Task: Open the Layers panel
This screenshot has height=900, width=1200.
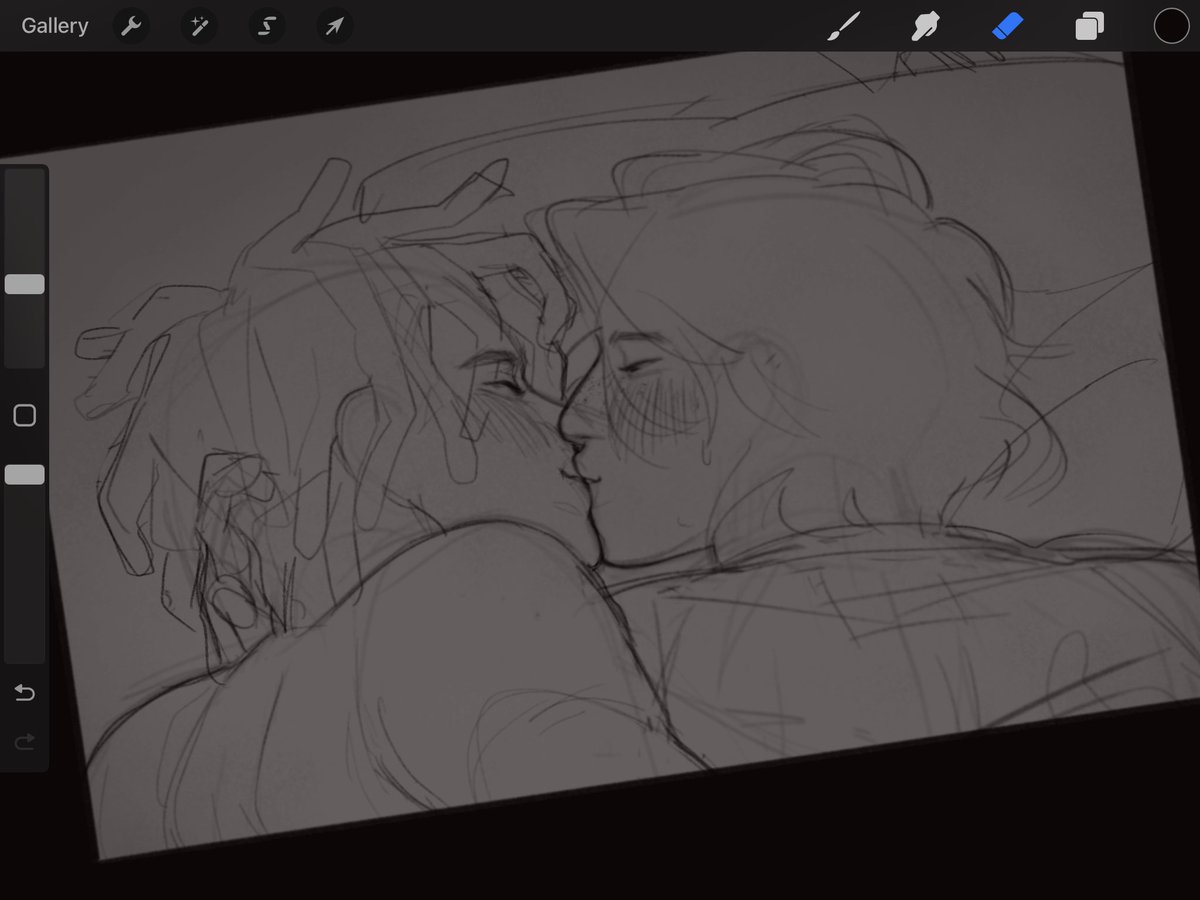Action: coord(1089,26)
